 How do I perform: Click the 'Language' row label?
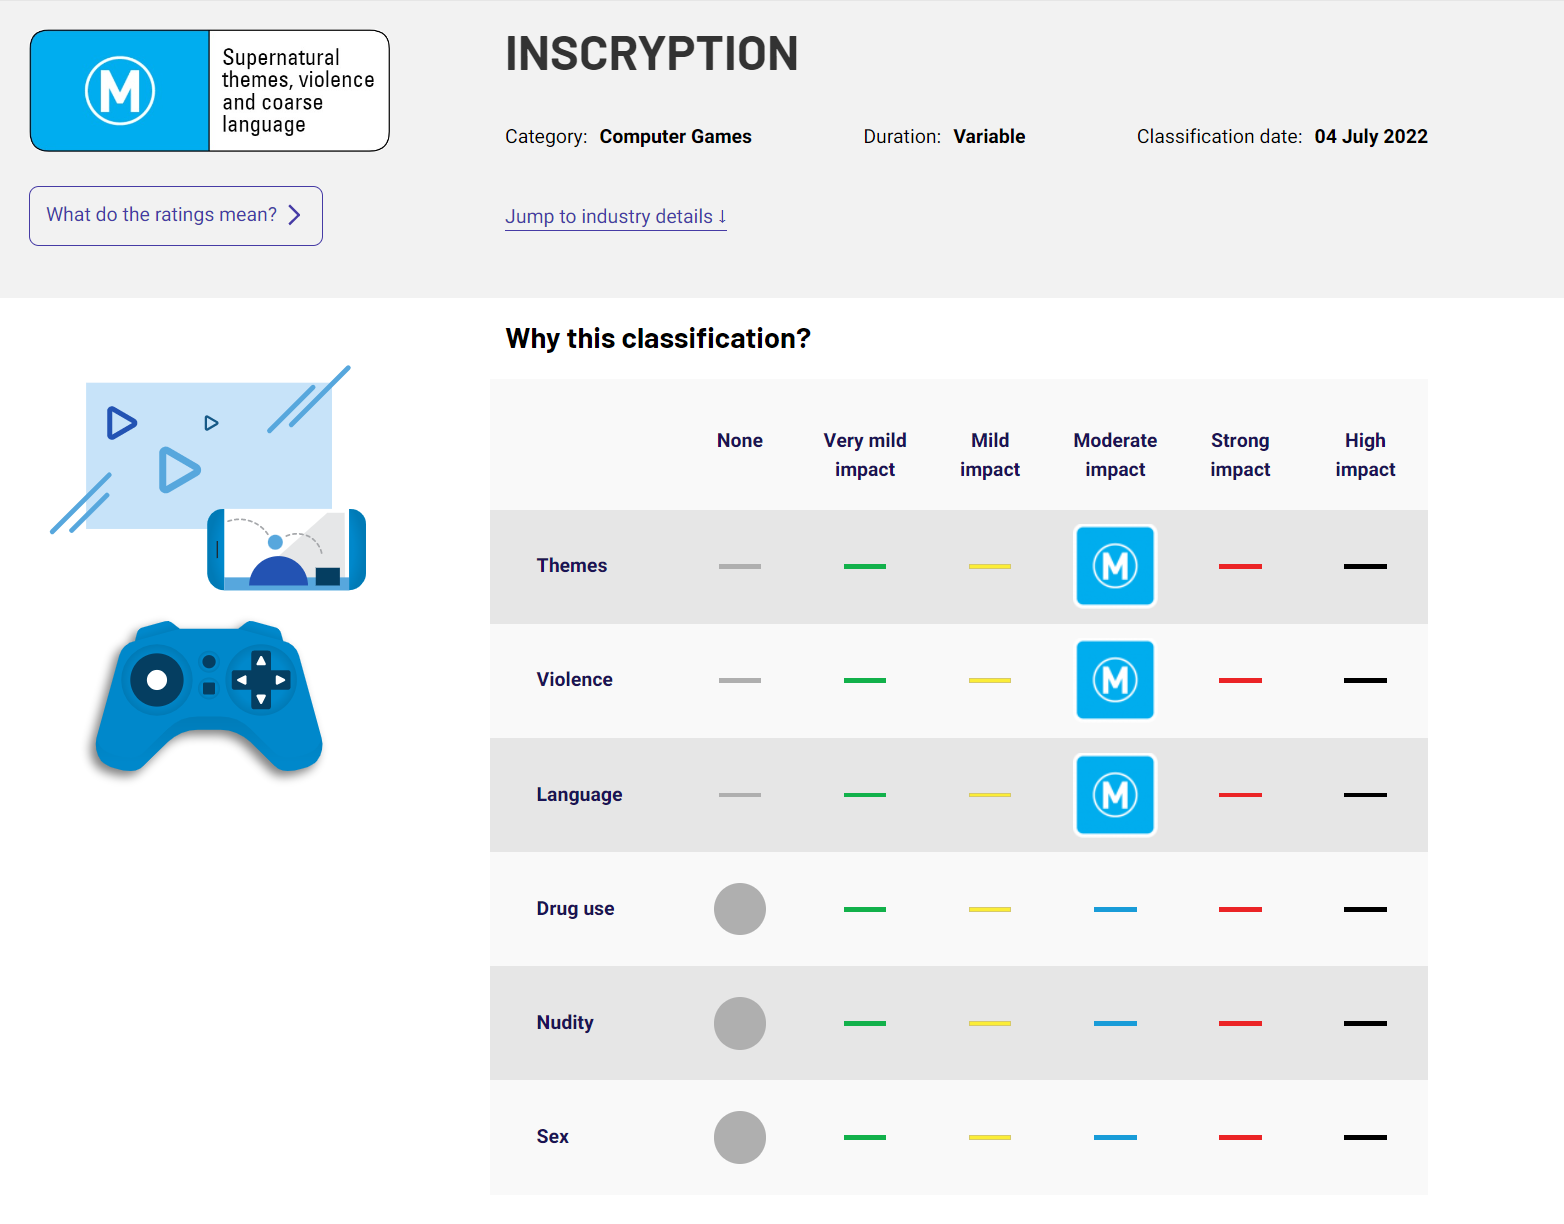580,795
